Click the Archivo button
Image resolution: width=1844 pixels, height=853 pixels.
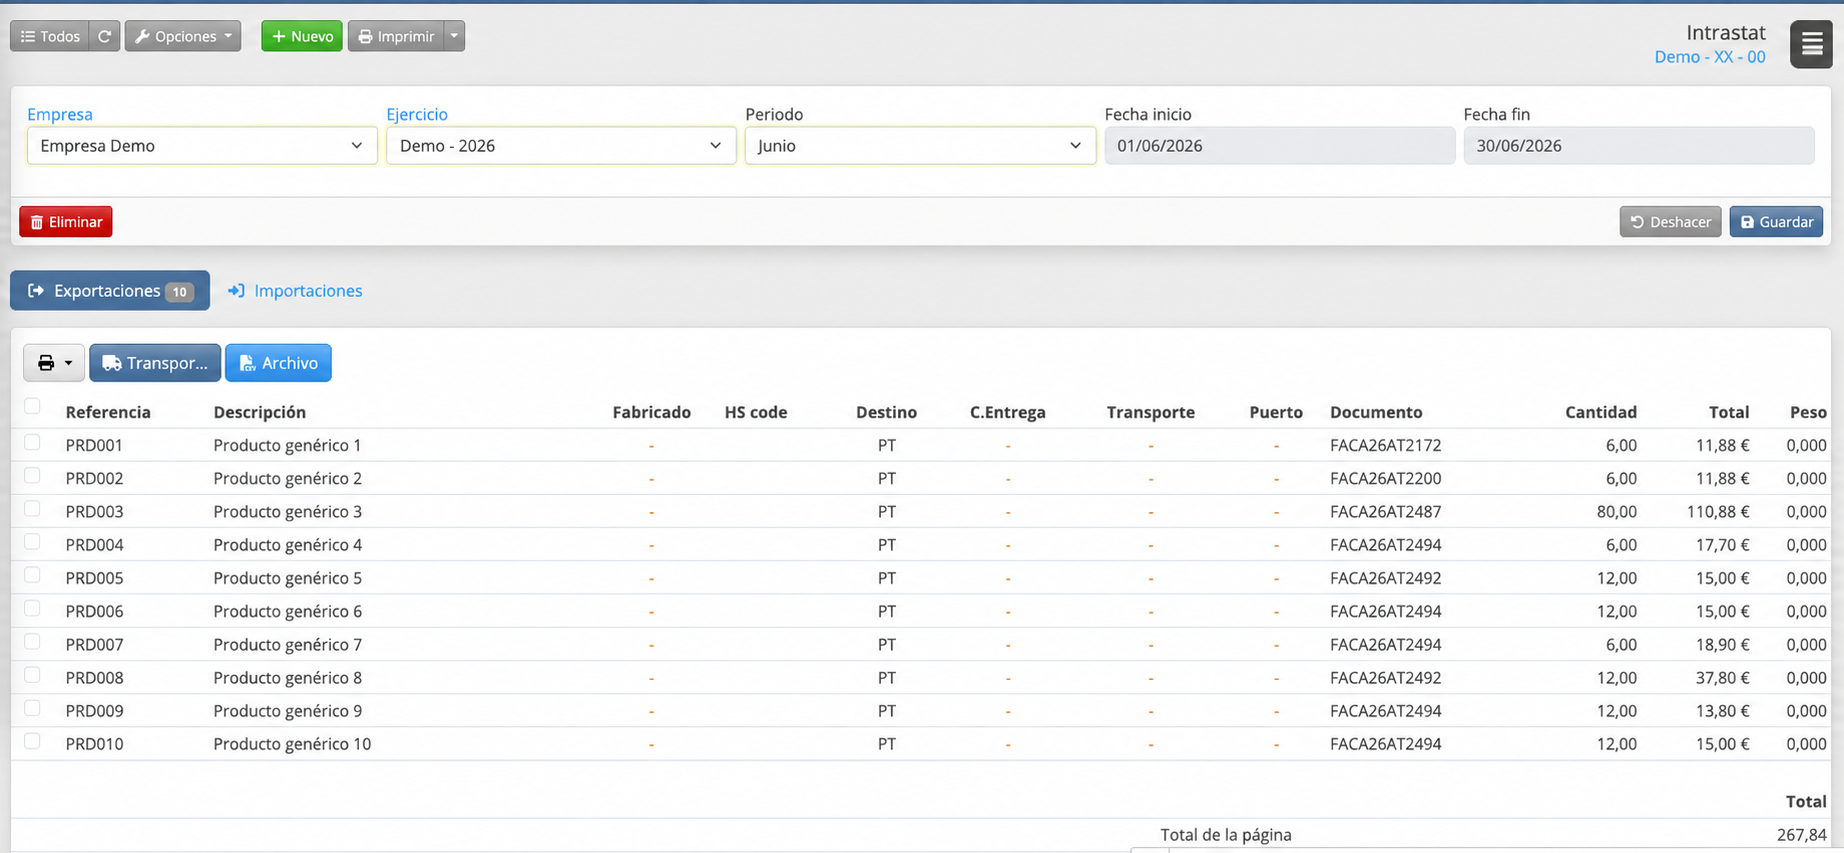278,363
